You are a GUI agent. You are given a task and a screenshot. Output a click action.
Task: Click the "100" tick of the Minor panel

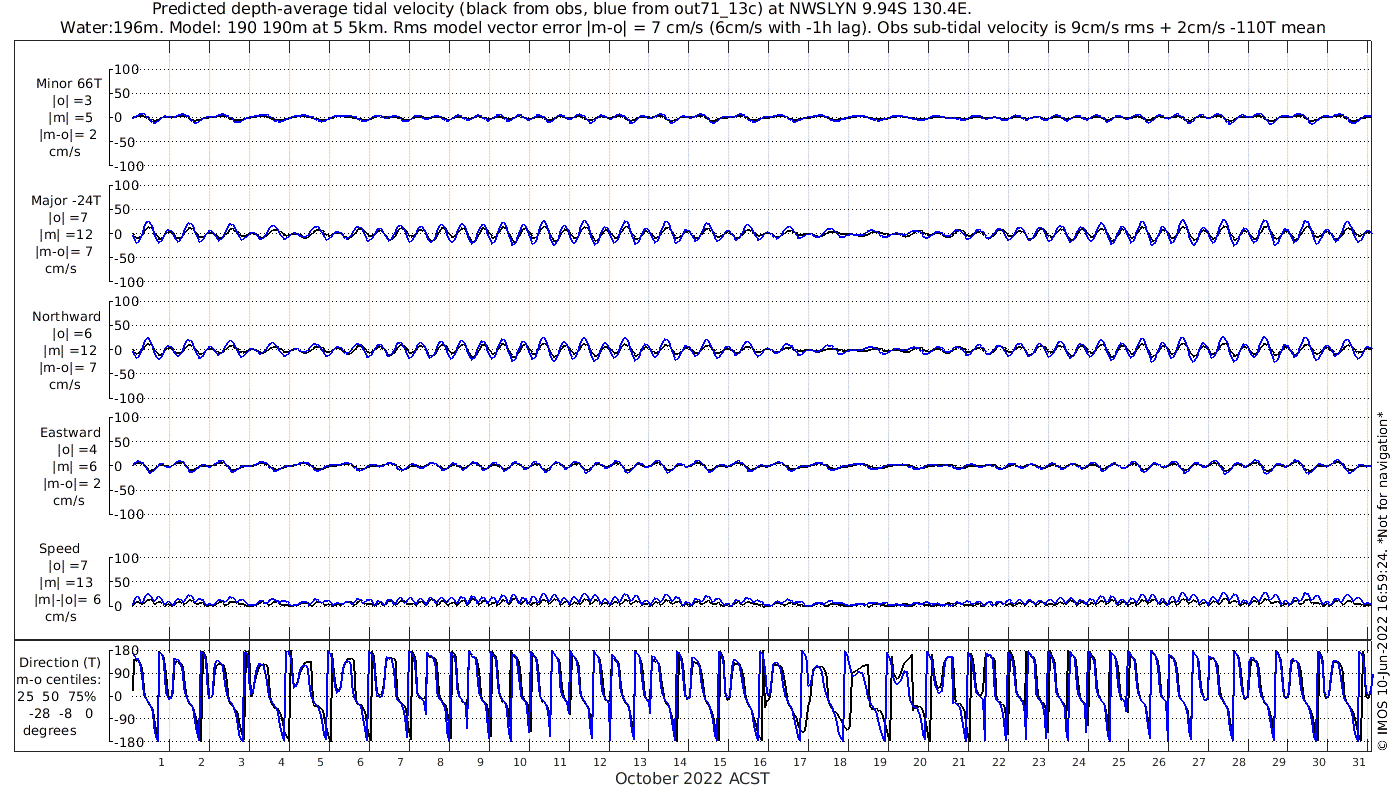[127, 68]
